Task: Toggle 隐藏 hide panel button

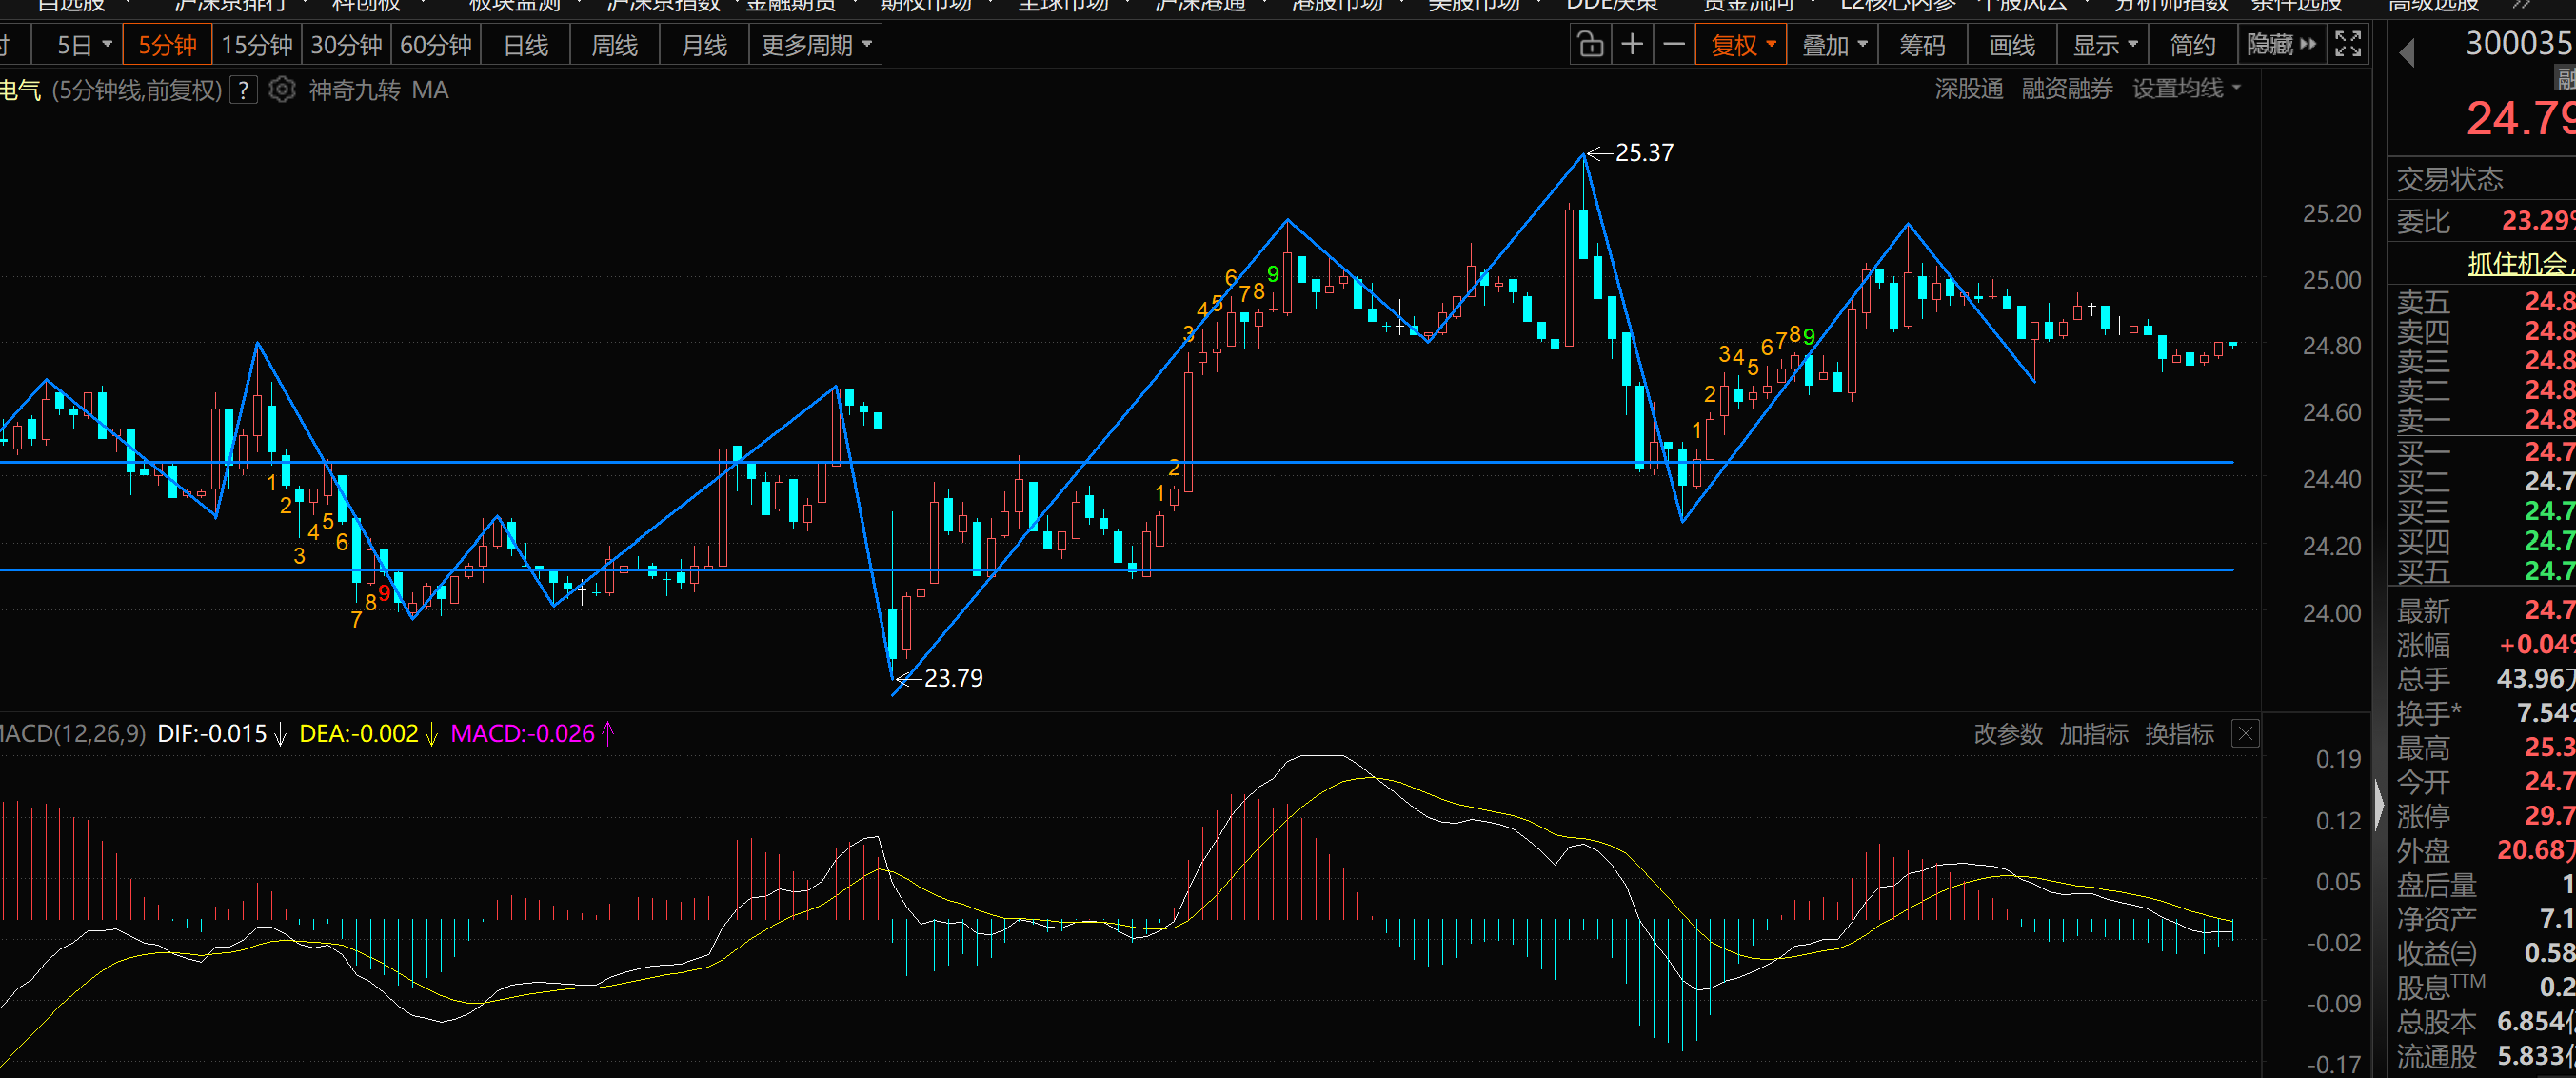Action: click(2281, 45)
